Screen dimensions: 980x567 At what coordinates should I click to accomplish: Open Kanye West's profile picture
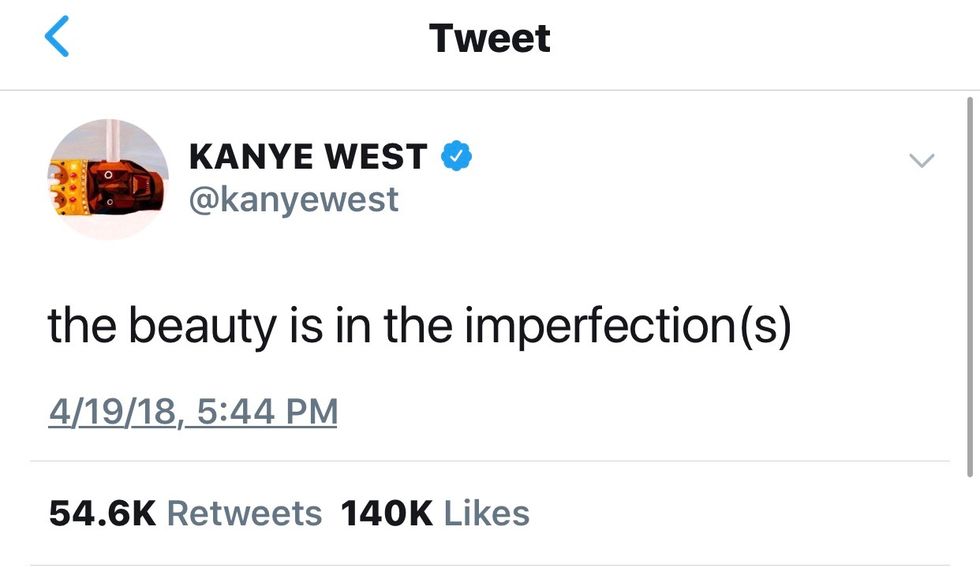point(108,179)
